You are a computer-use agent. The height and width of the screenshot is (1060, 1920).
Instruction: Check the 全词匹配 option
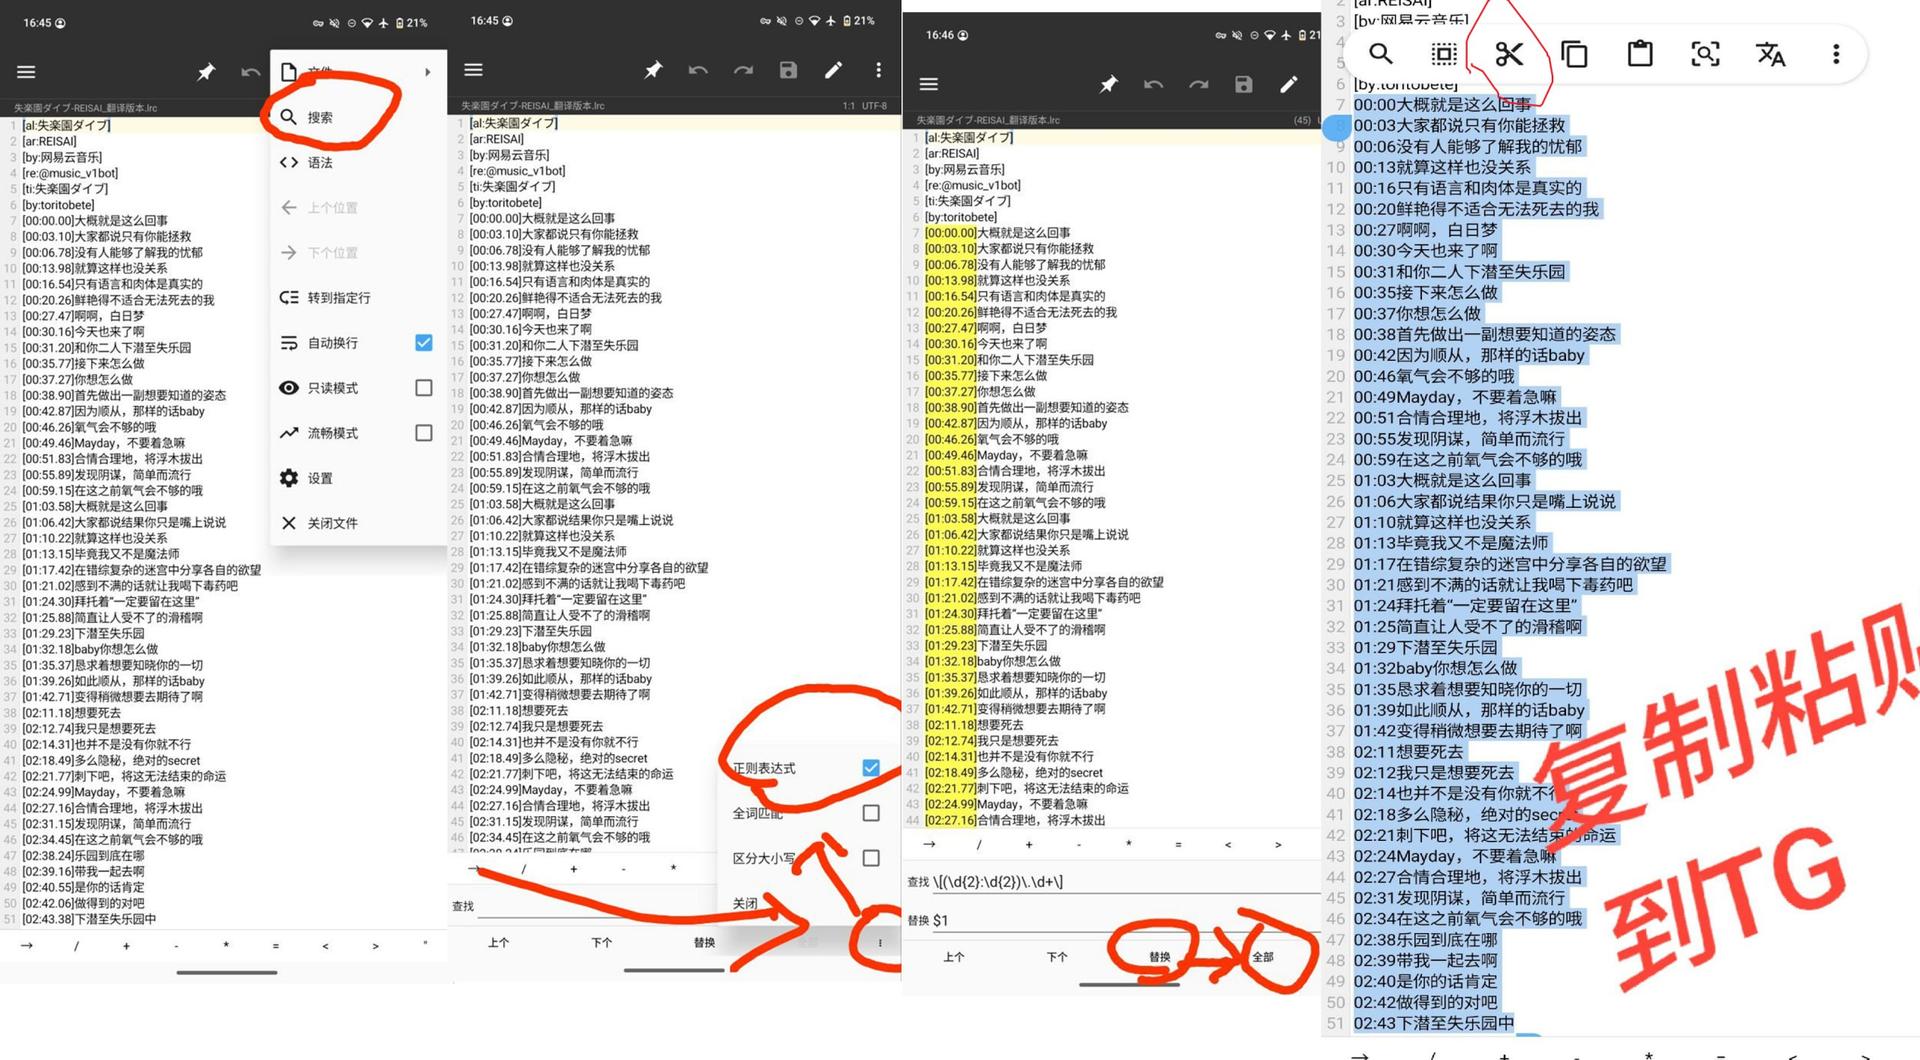(x=871, y=813)
